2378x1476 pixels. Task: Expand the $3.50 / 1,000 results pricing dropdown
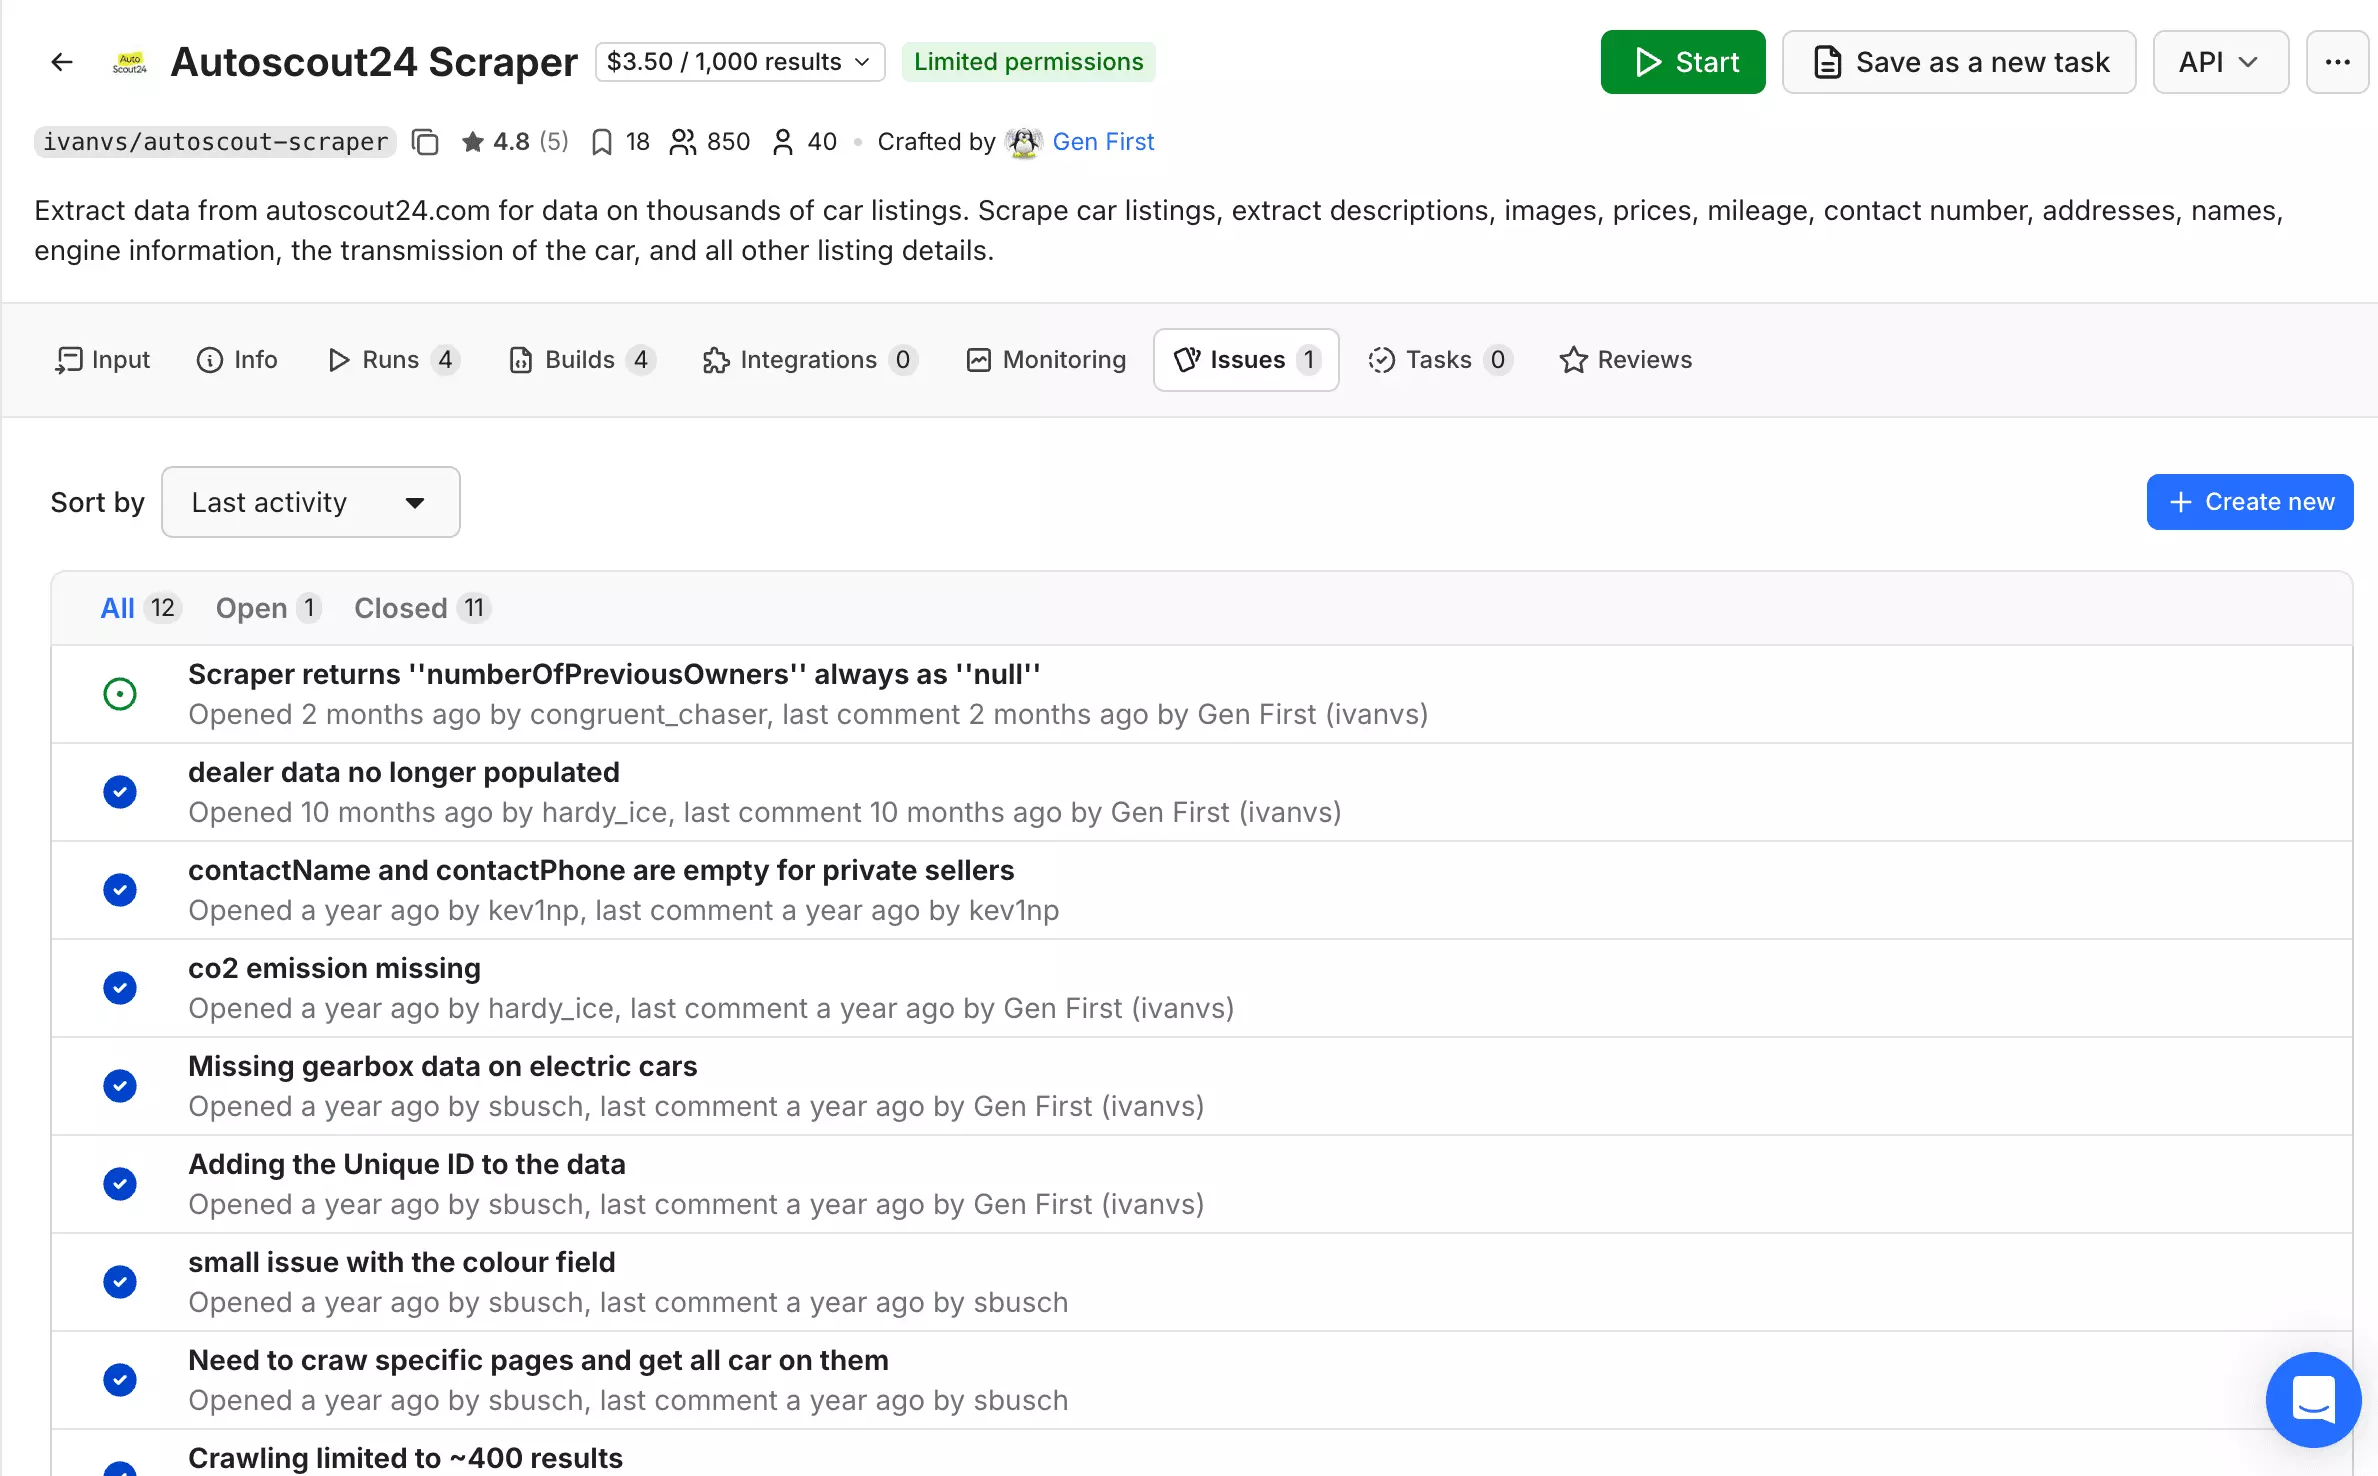(740, 62)
